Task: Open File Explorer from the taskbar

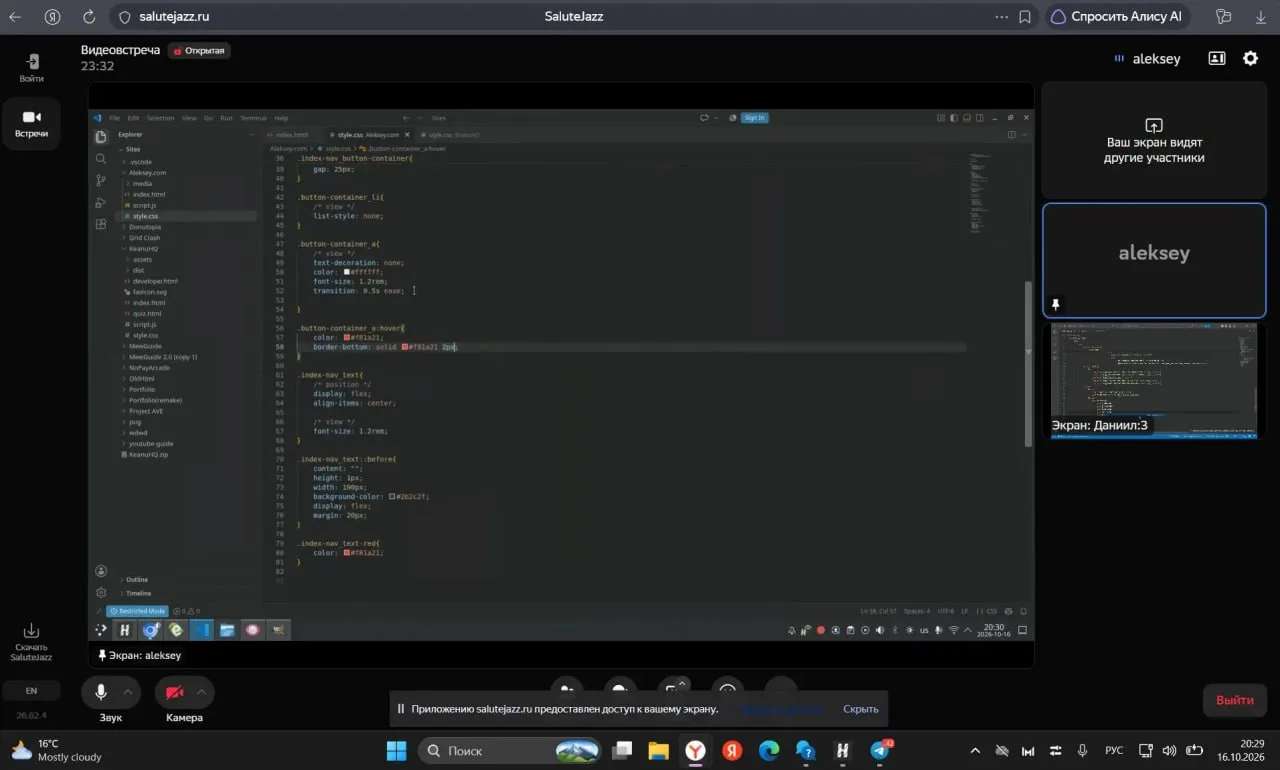Action: (658, 750)
